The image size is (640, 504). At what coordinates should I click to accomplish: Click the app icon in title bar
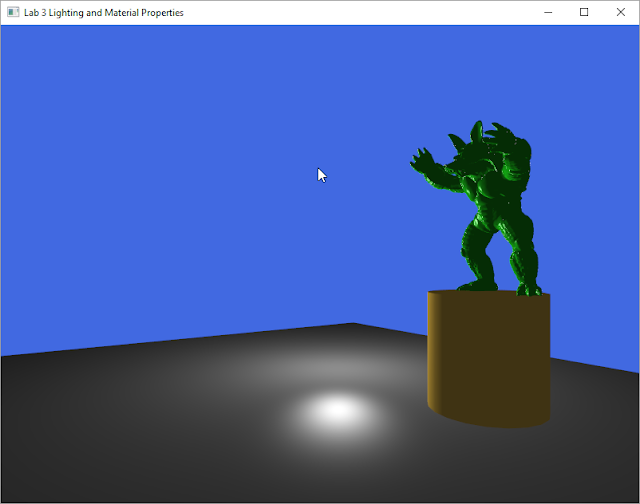pyautogui.click(x=13, y=12)
